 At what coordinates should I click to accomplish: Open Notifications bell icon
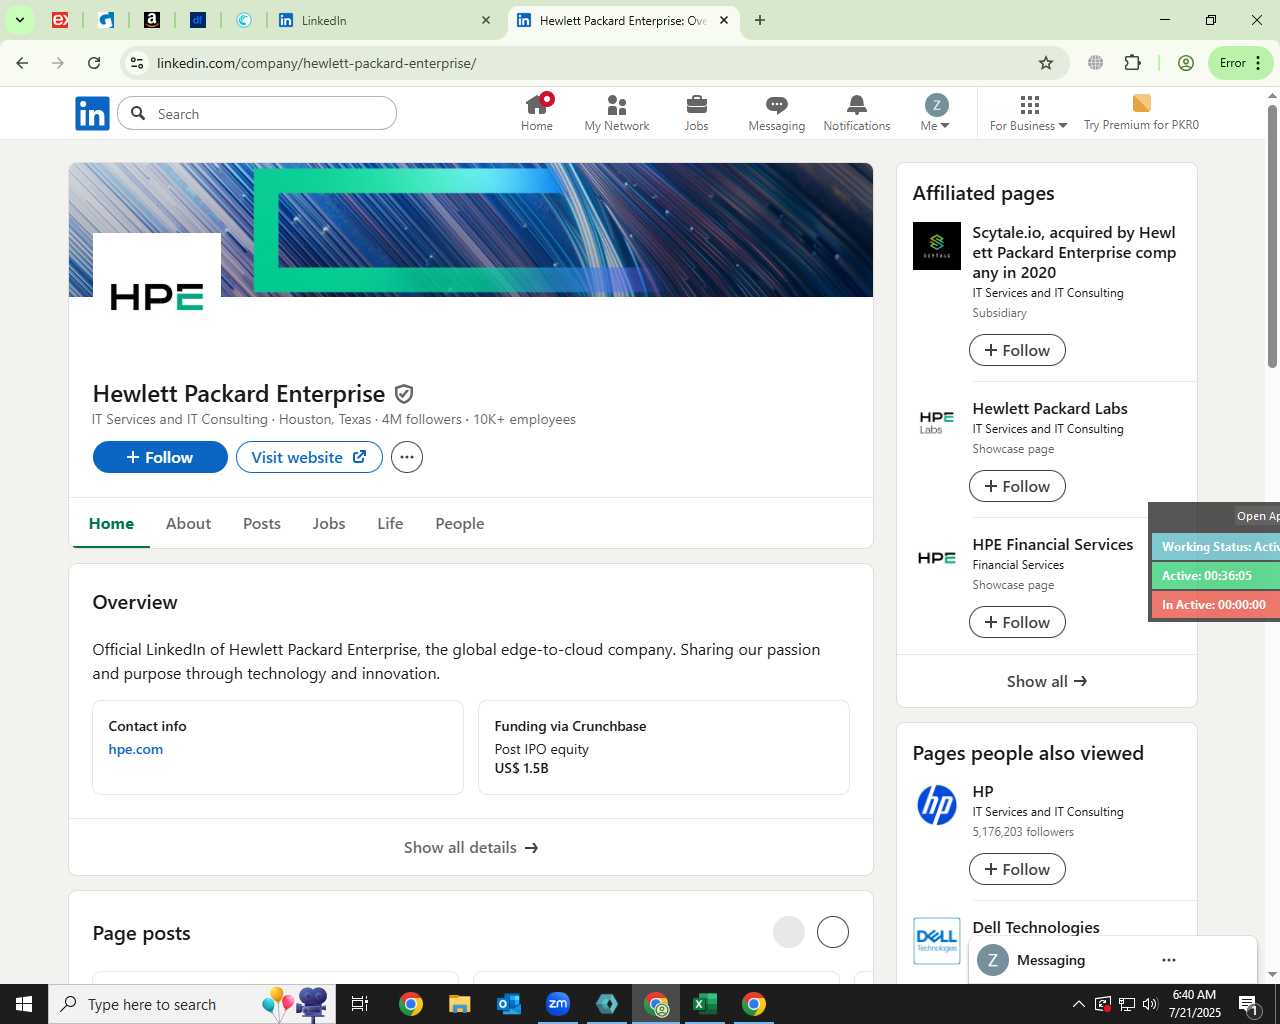tap(857, 113)
